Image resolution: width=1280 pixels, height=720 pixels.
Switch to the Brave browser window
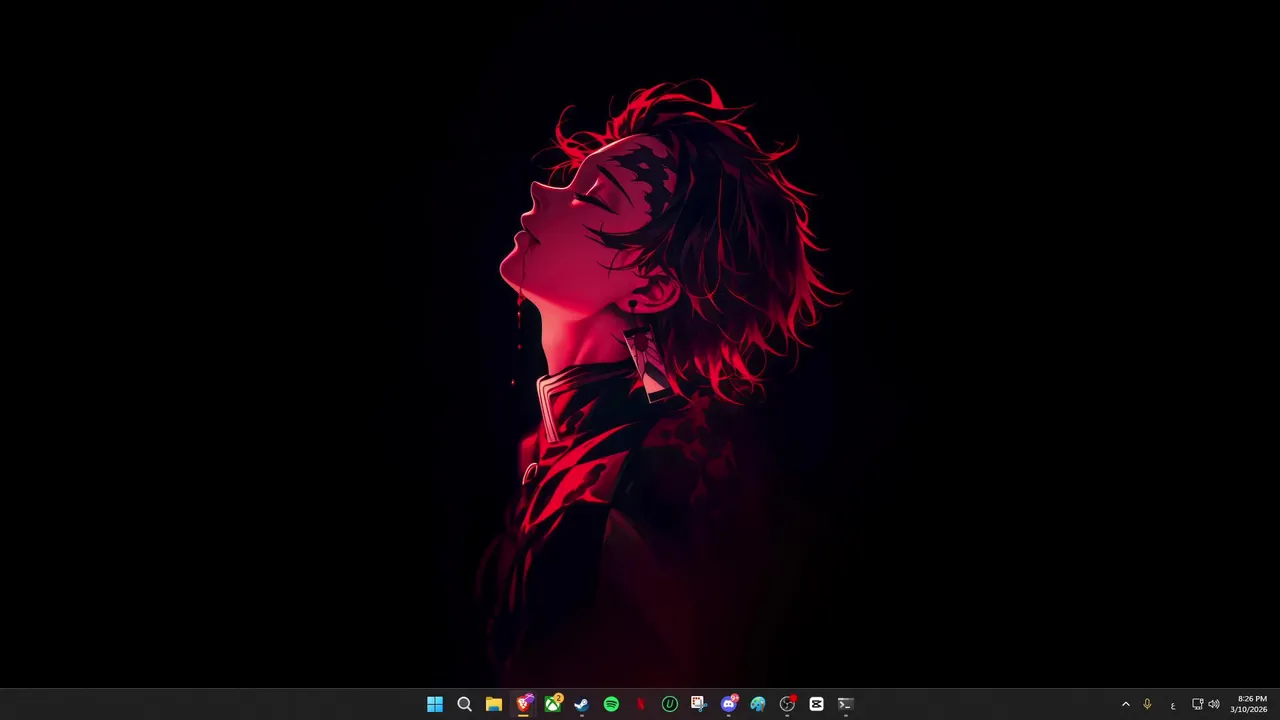(x=523, y=704)
